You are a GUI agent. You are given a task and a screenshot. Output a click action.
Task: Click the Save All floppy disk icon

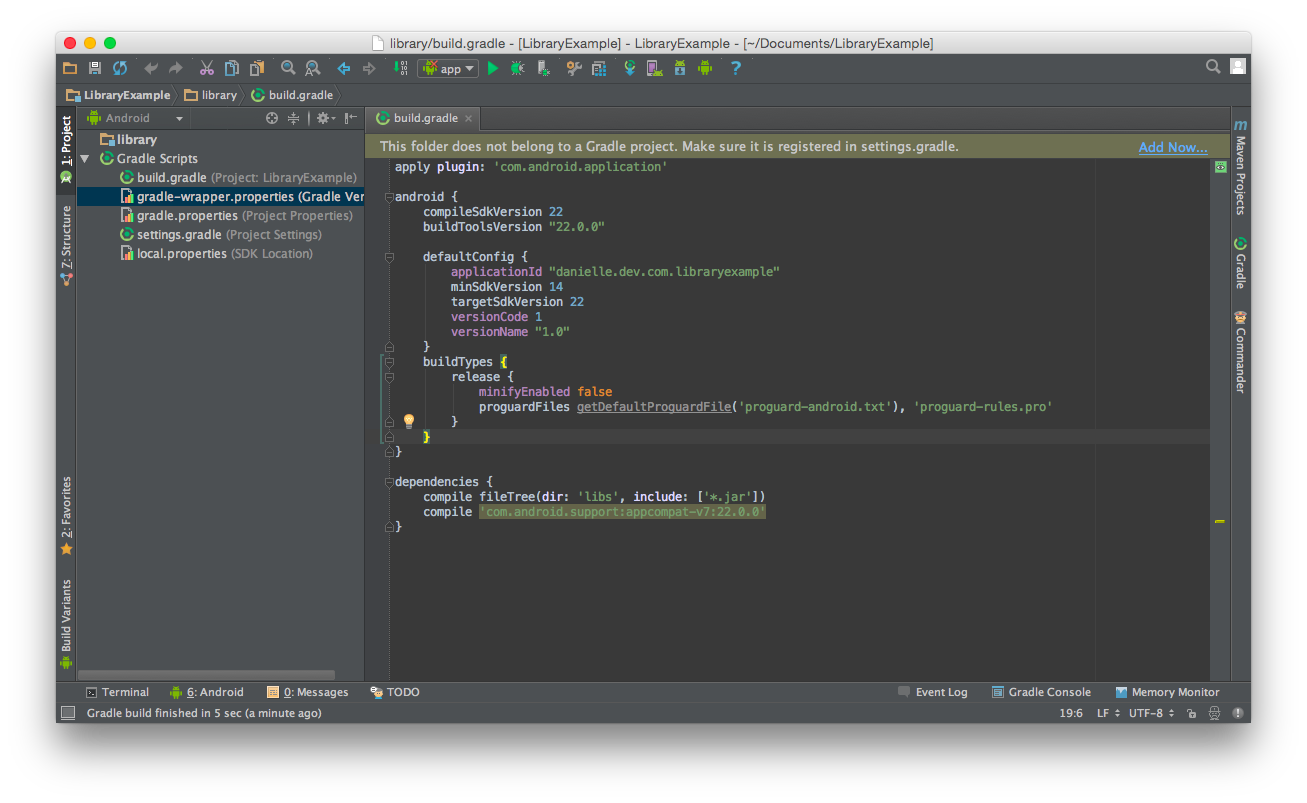pos(95,68)
